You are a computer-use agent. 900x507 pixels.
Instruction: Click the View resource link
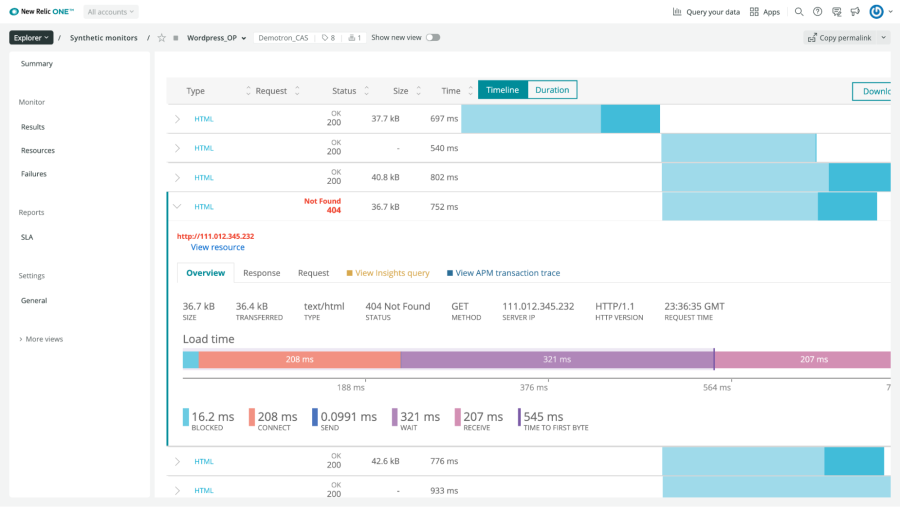click(x=218, y=247)
